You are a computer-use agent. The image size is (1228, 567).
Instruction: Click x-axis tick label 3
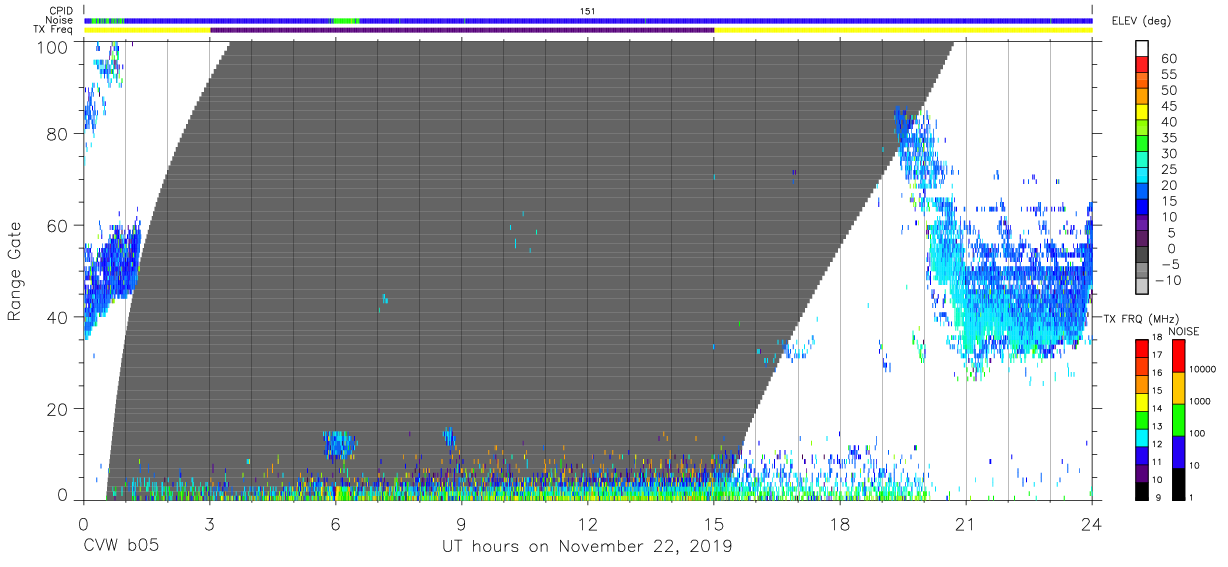(210, 524)
